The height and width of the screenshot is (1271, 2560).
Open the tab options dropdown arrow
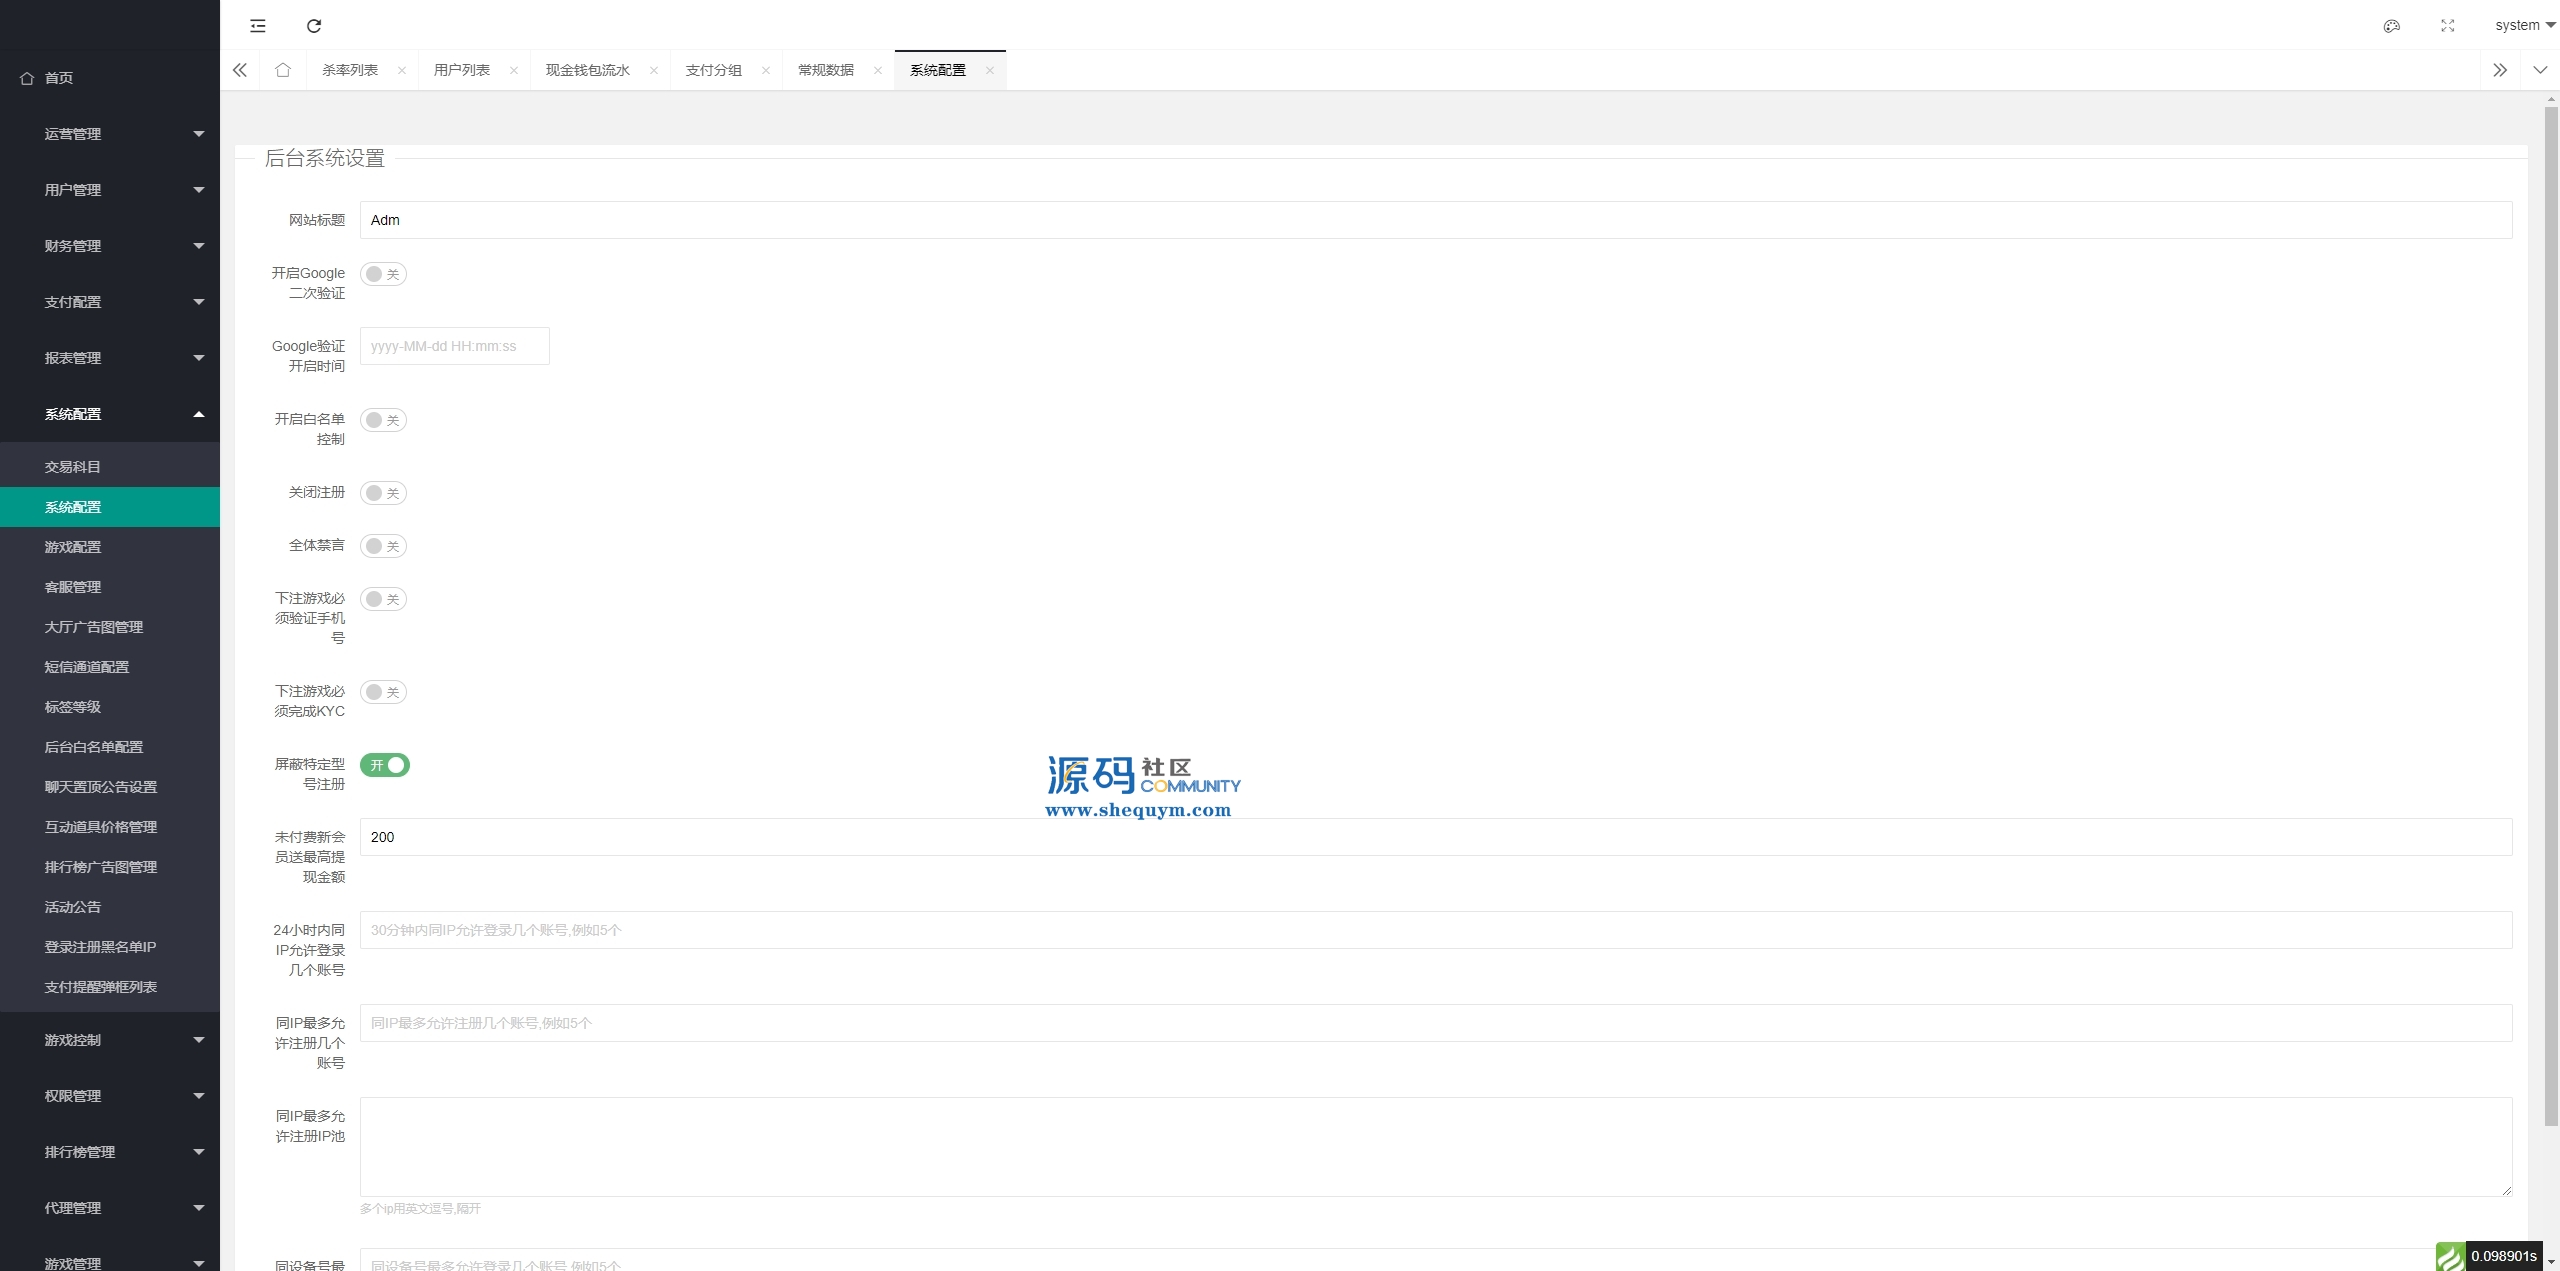click(x=2540, y=70)
